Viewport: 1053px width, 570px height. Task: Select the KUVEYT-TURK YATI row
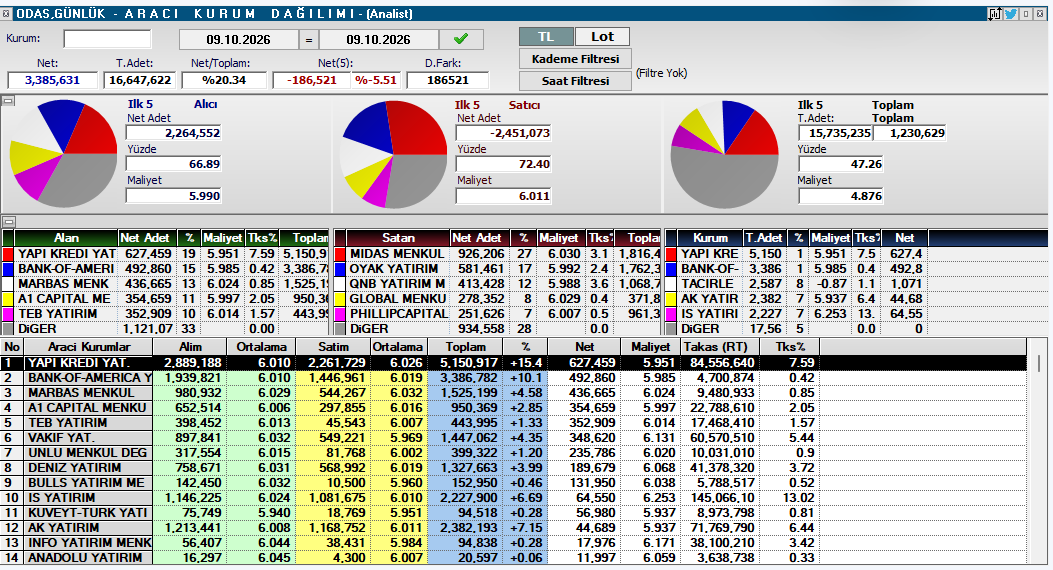tap(514, 513)
